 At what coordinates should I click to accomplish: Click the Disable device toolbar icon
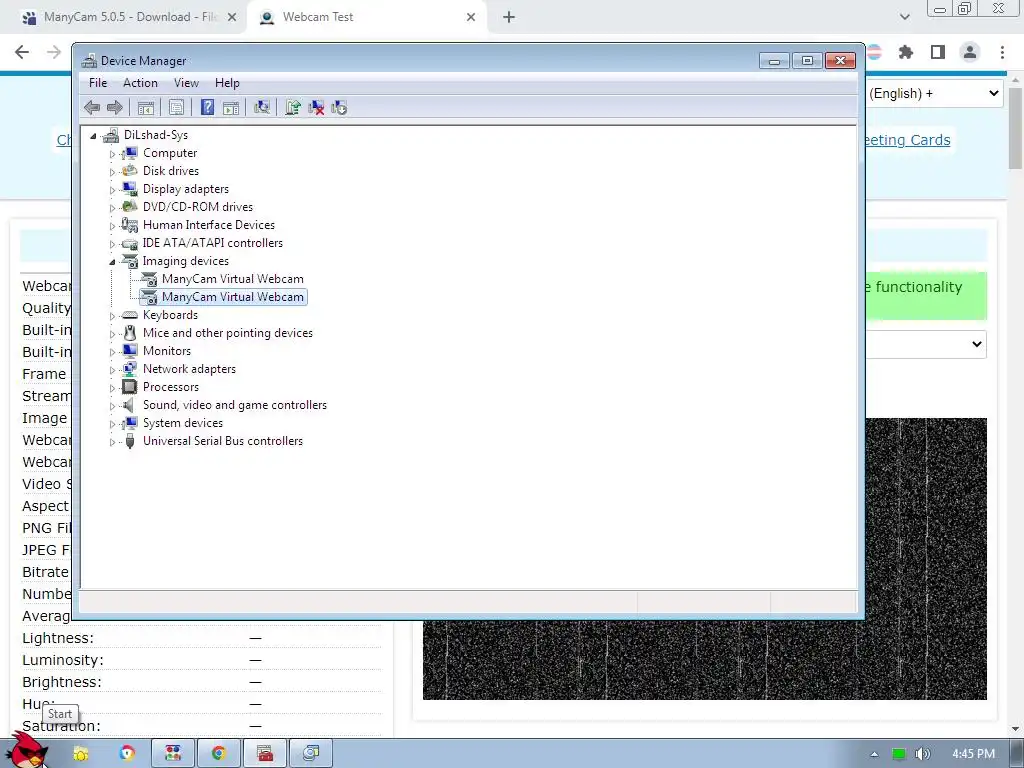coord(339,108)
